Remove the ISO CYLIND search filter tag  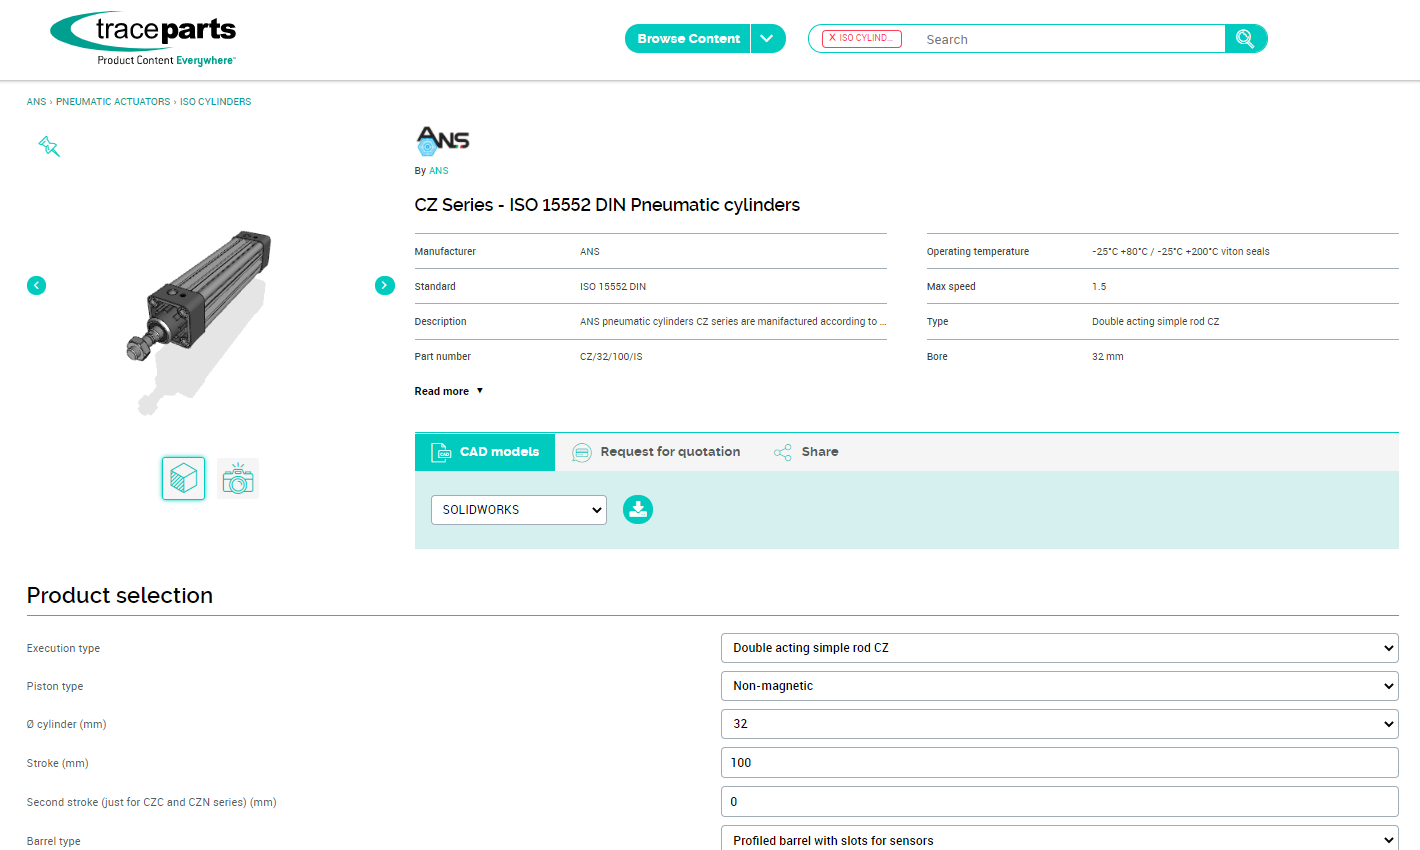pyautogui.click(x=832, y=38)
